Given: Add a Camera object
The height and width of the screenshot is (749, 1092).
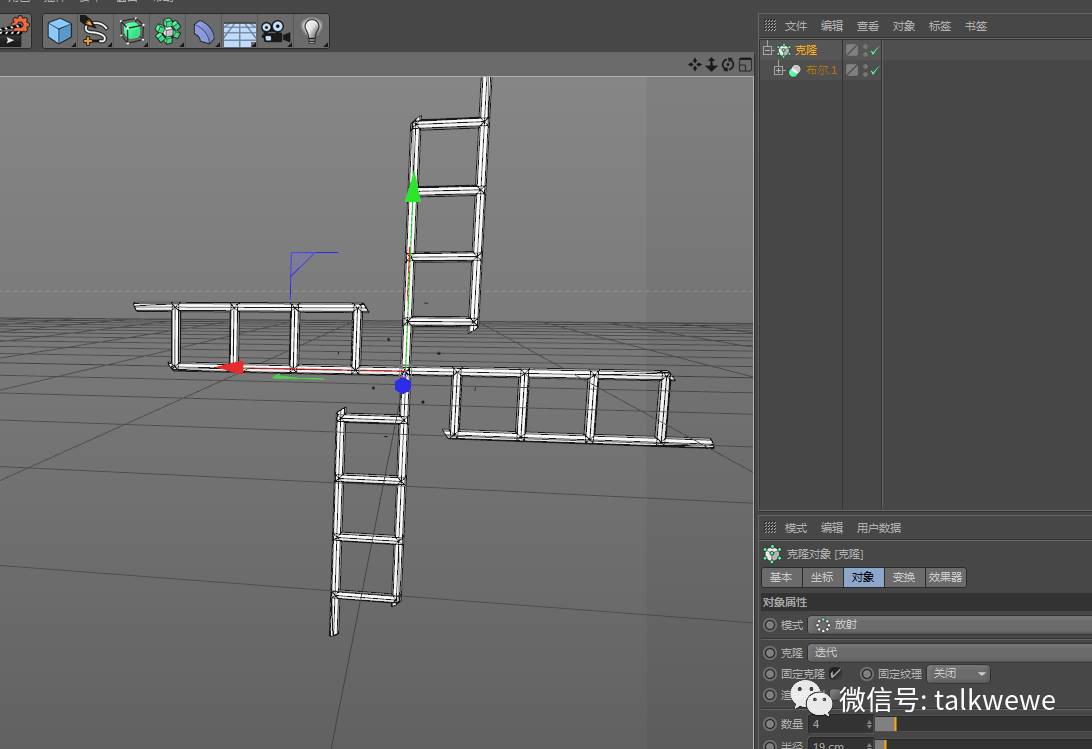Looking at the screenshot, I should [276, 32].
